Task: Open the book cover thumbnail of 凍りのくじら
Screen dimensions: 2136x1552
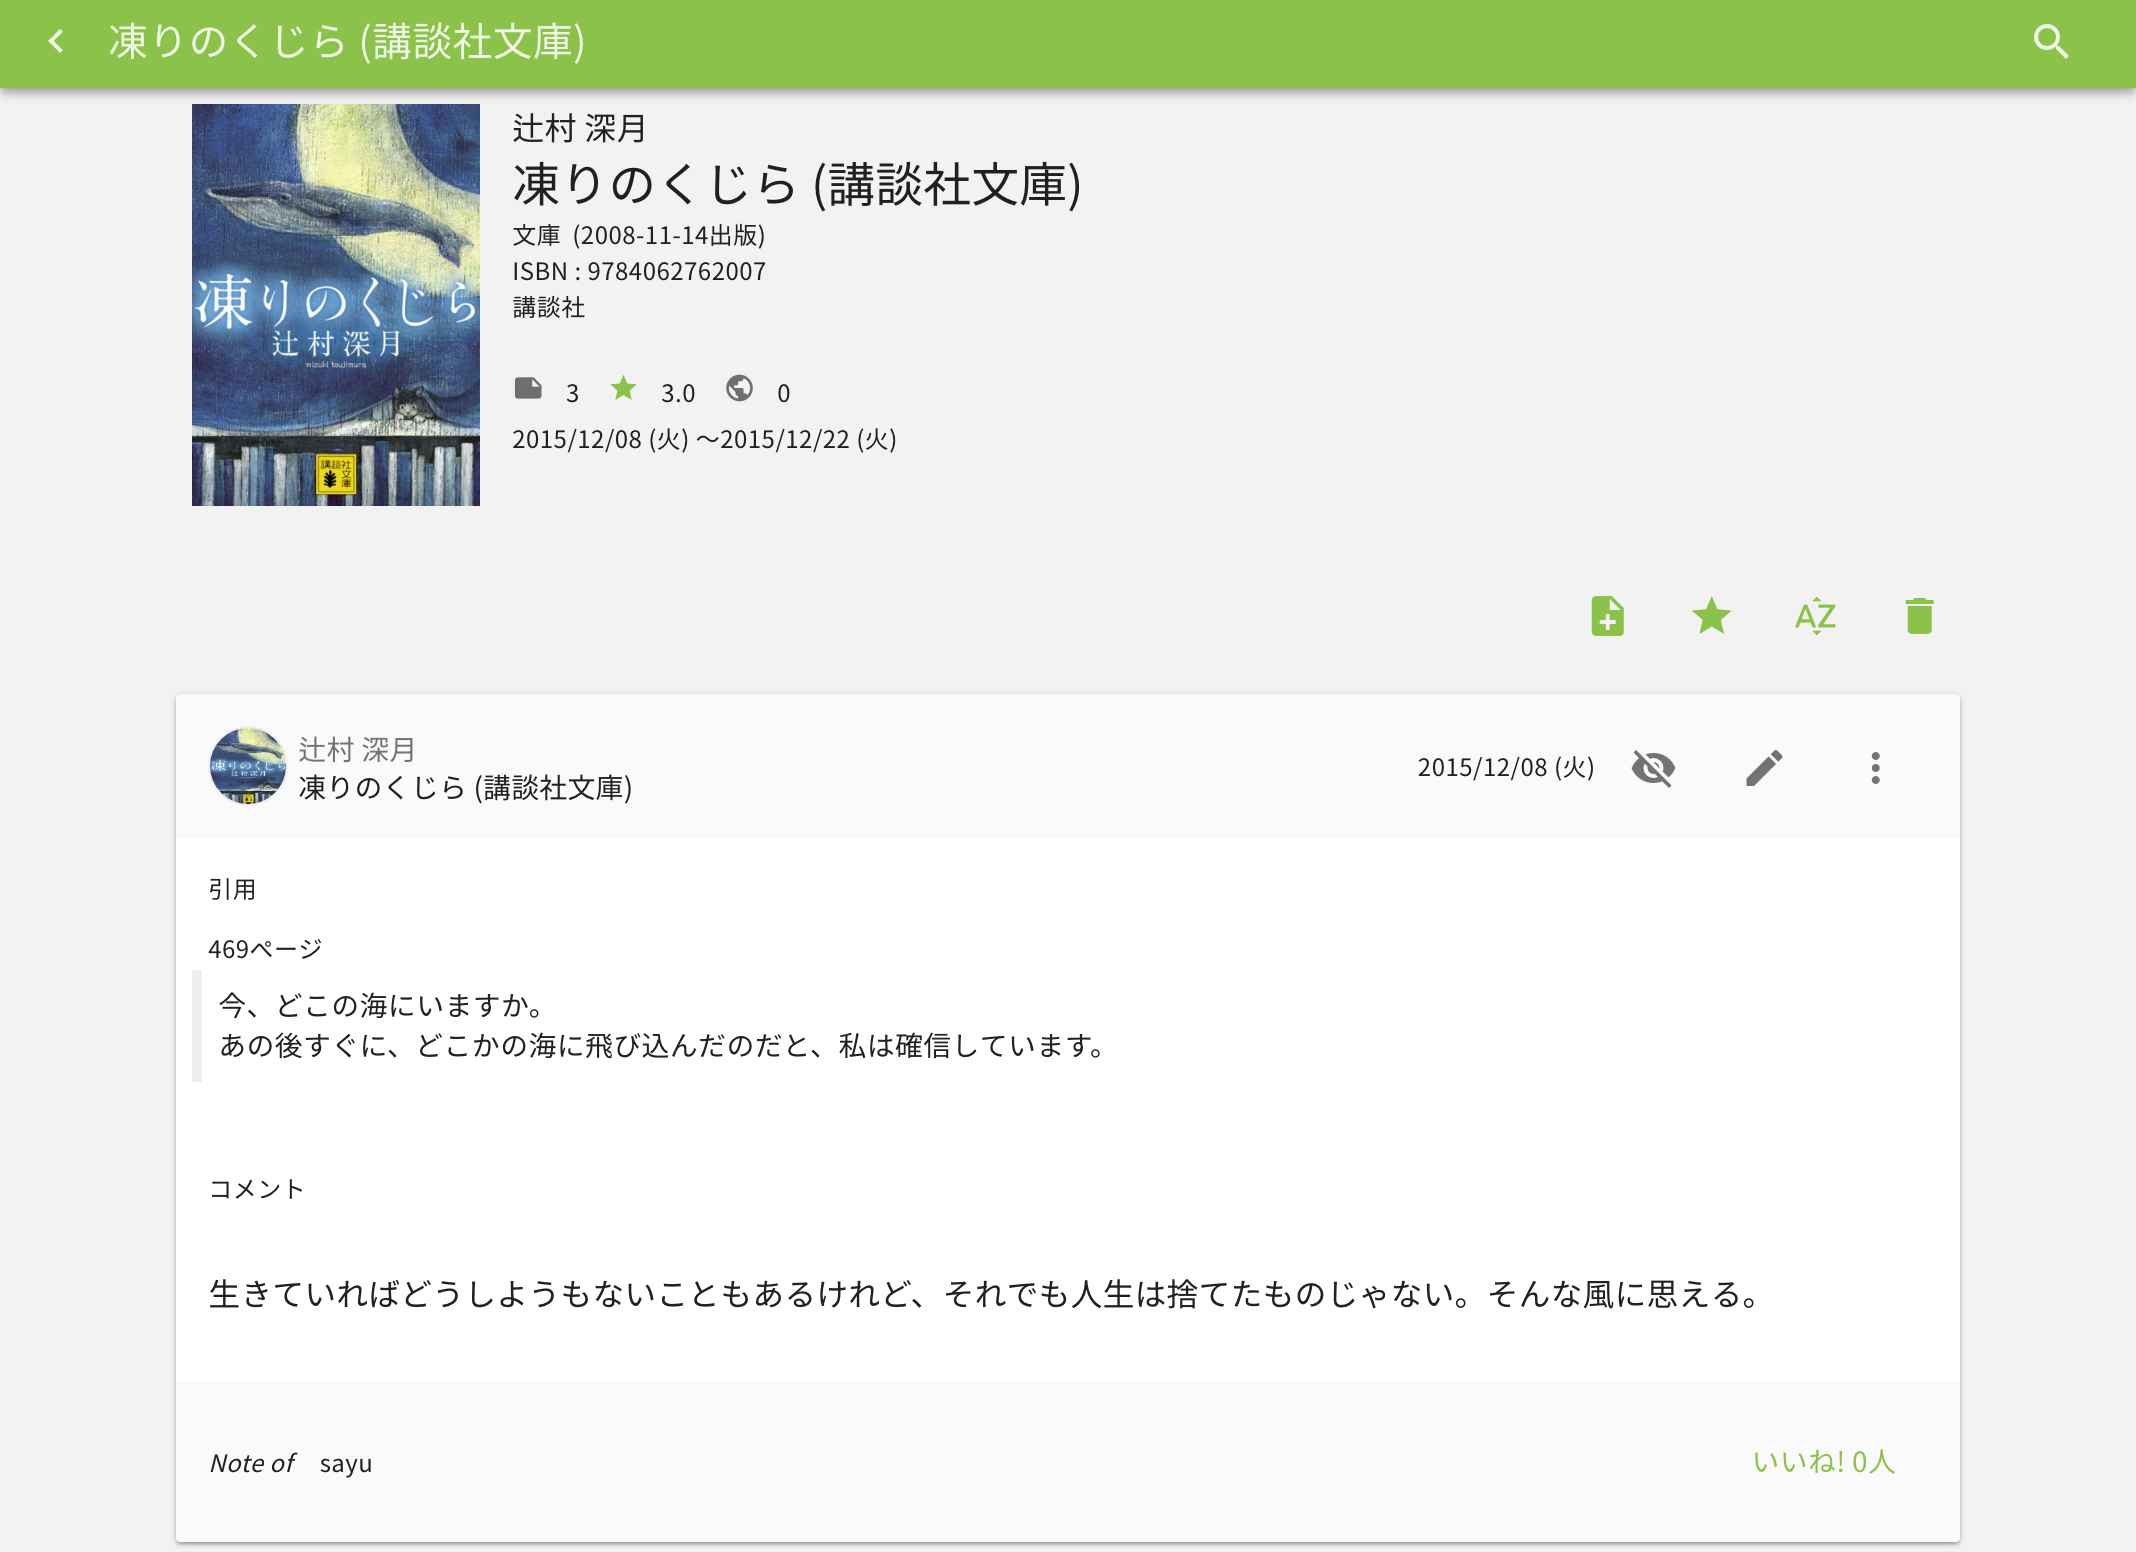Action: coord(336,303)
